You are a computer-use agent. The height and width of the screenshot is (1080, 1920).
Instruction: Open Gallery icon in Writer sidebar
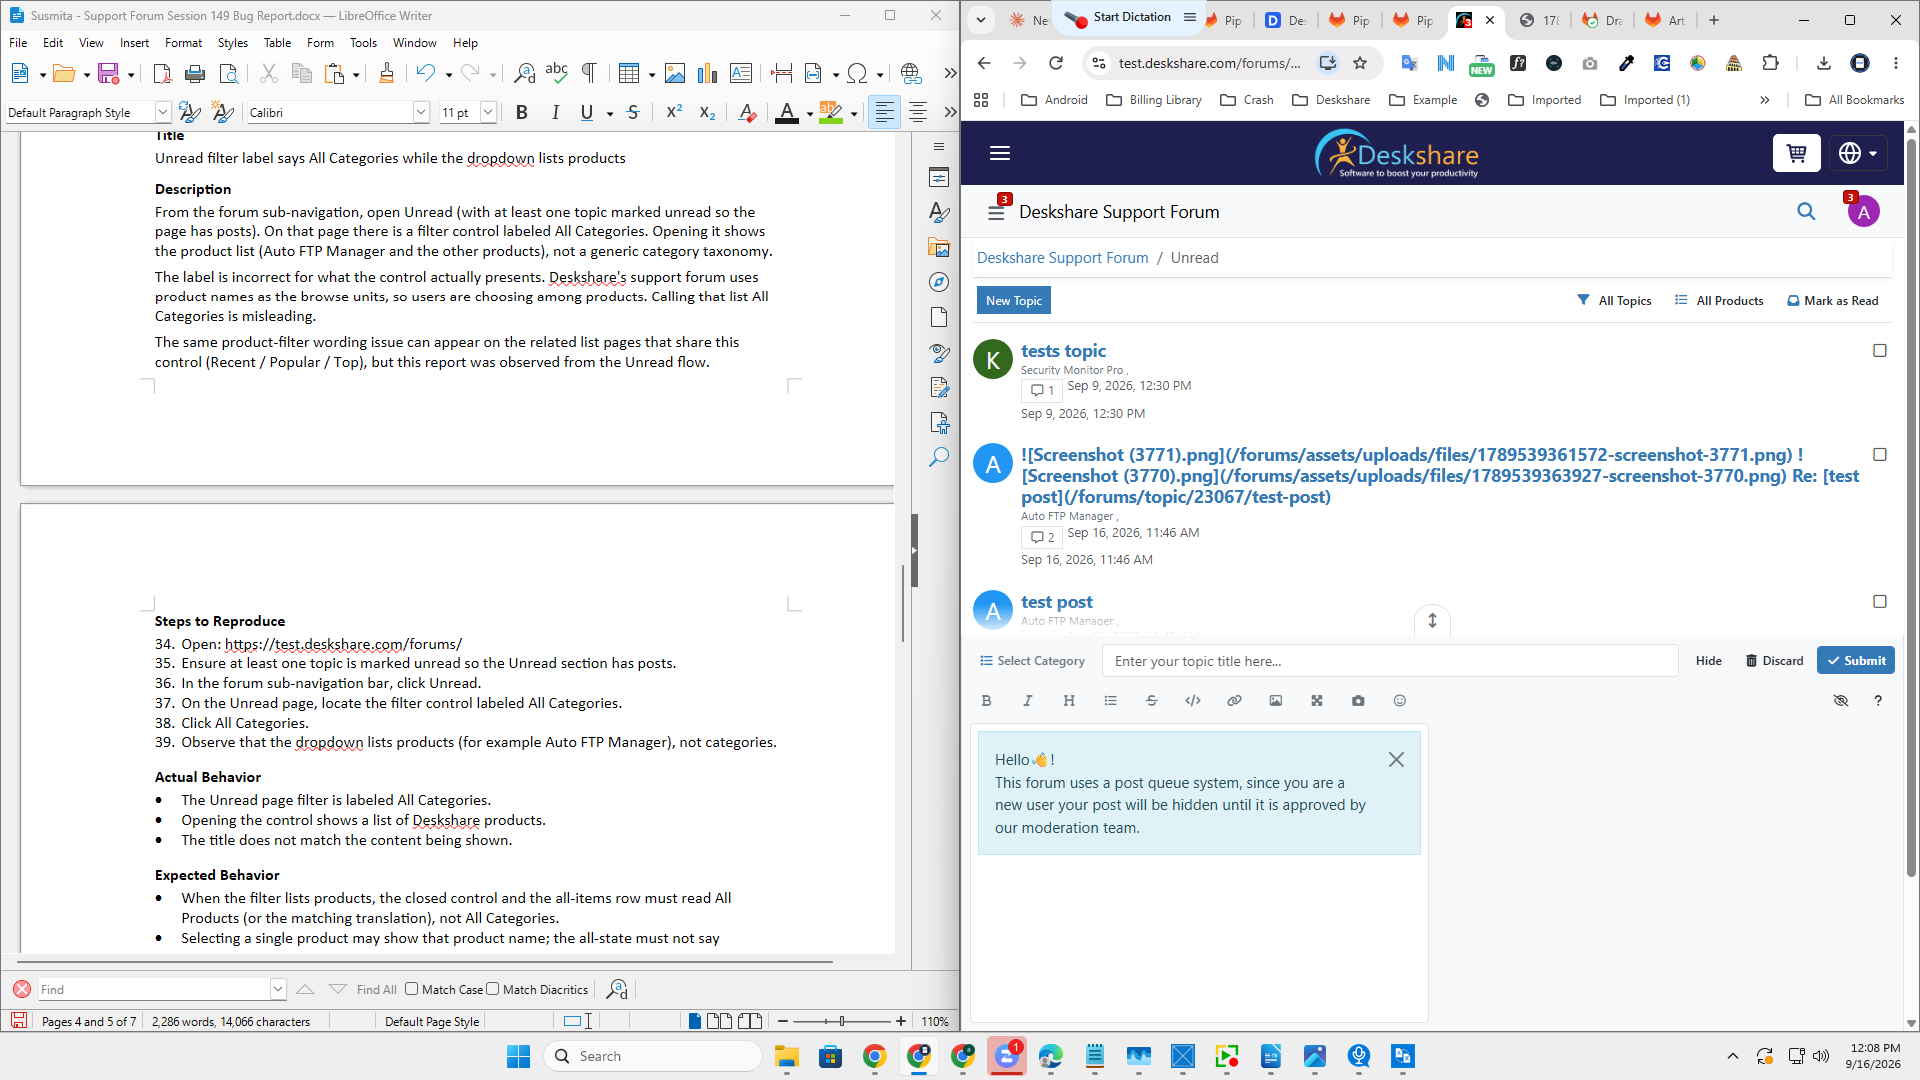click(938, 248)
